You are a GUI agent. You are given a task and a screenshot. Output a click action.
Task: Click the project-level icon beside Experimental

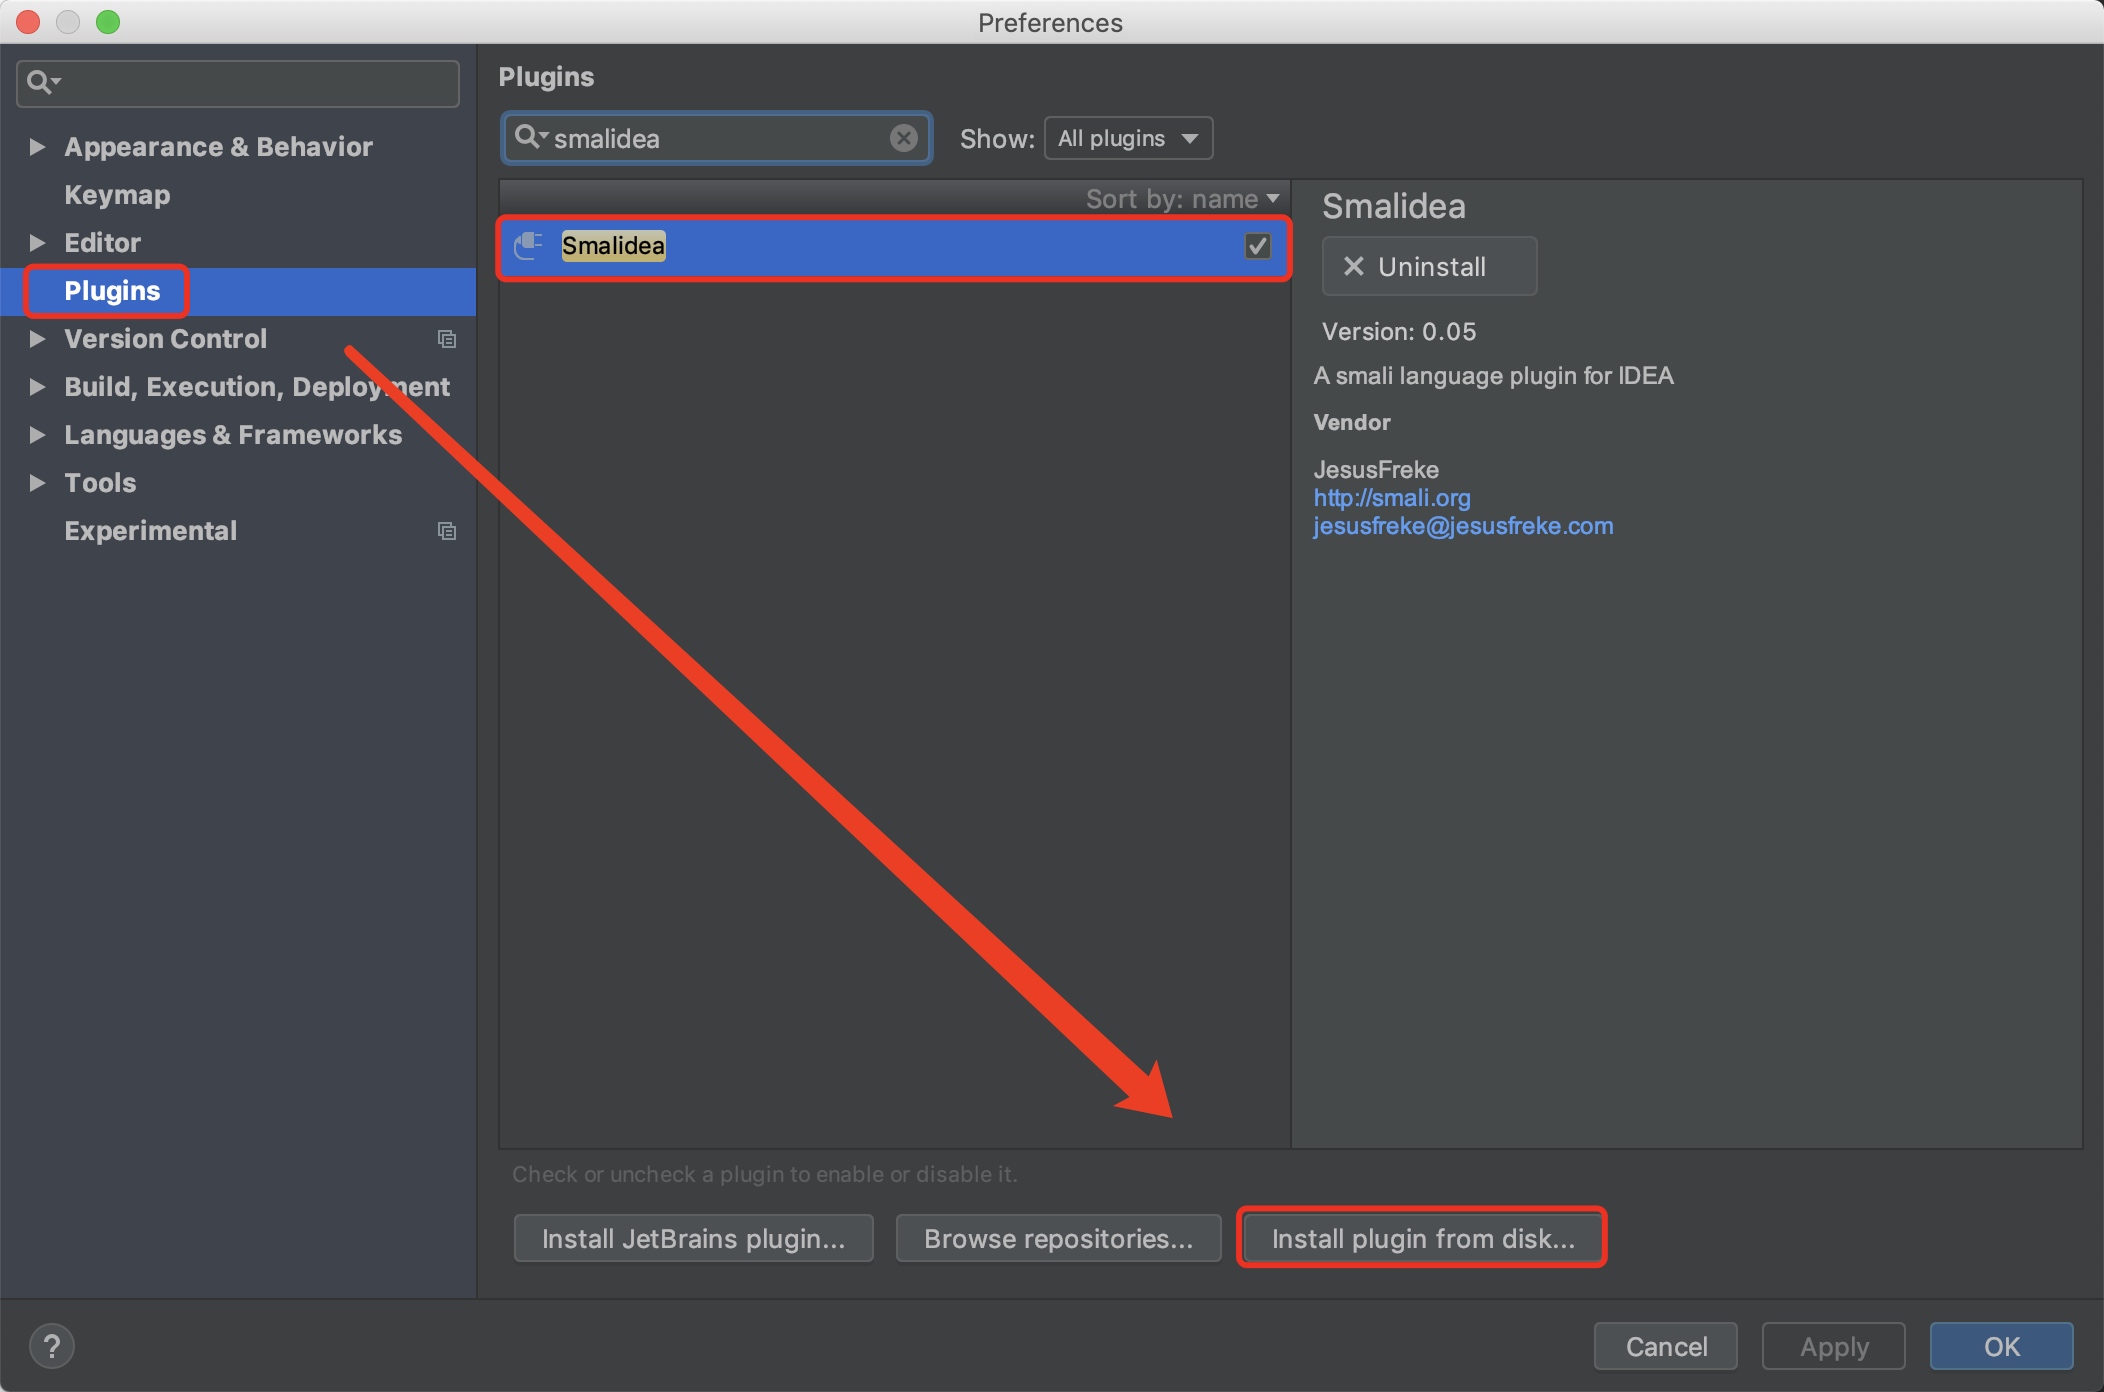click(447, 531)
